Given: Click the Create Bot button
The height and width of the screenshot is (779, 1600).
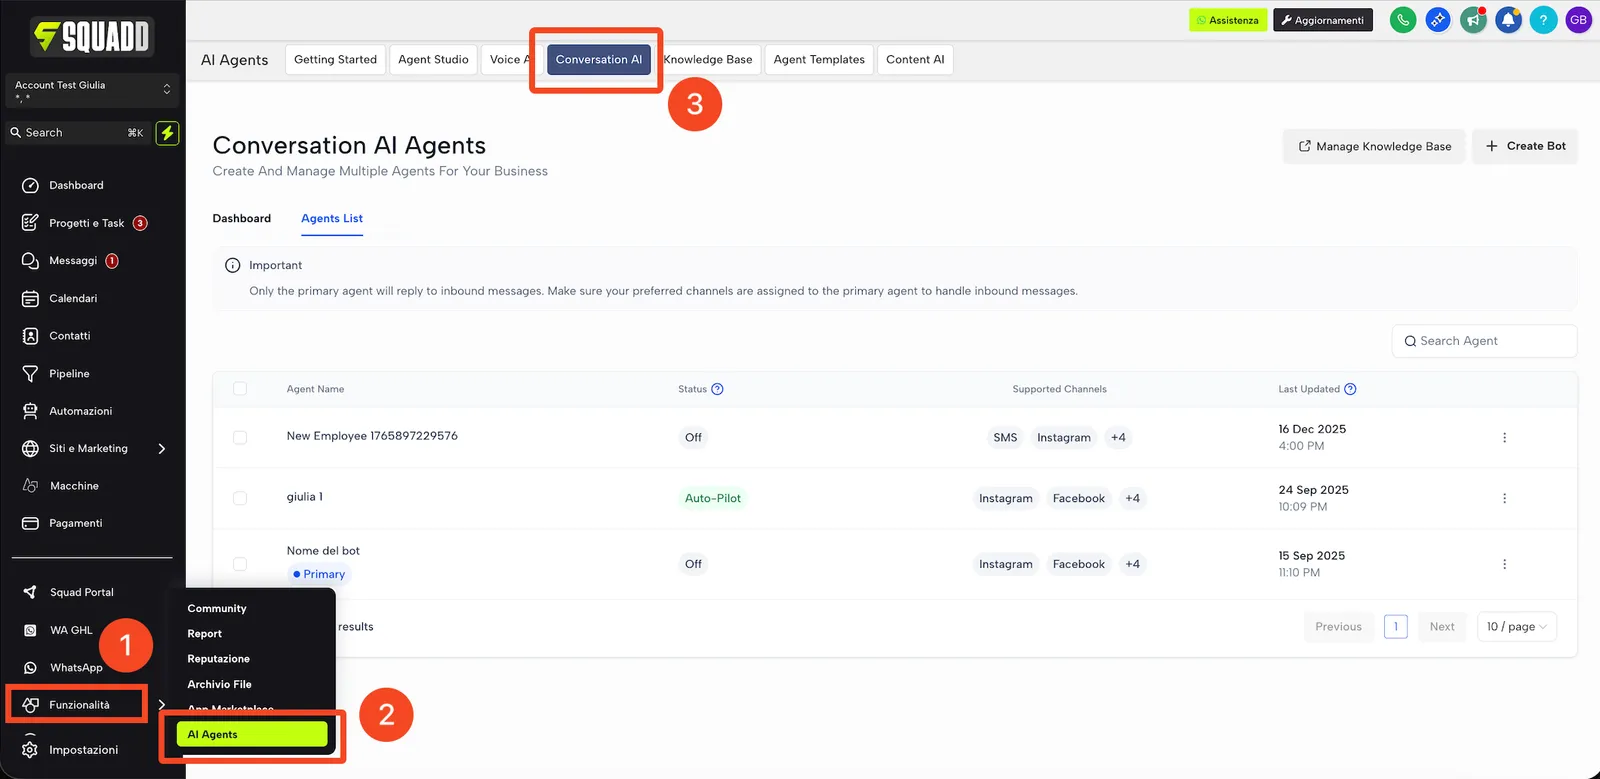Looking at the screenshot, I should [1525, 146].
